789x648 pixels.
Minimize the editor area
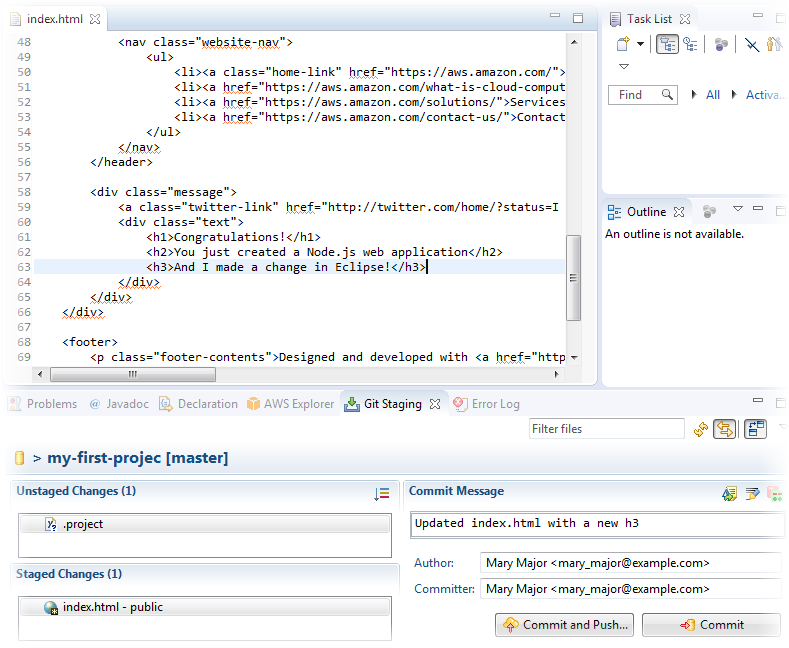tap(555, 16)
